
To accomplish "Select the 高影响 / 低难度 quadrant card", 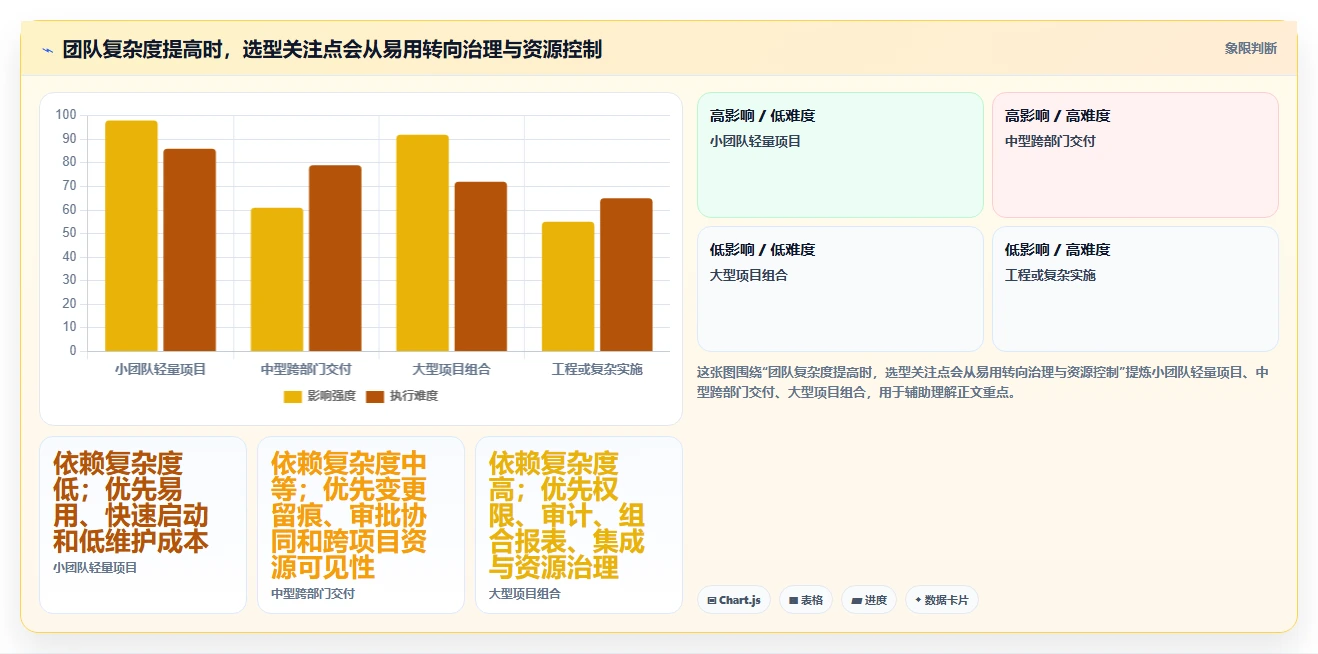I will pyautogui.click(x=840, y=155).
